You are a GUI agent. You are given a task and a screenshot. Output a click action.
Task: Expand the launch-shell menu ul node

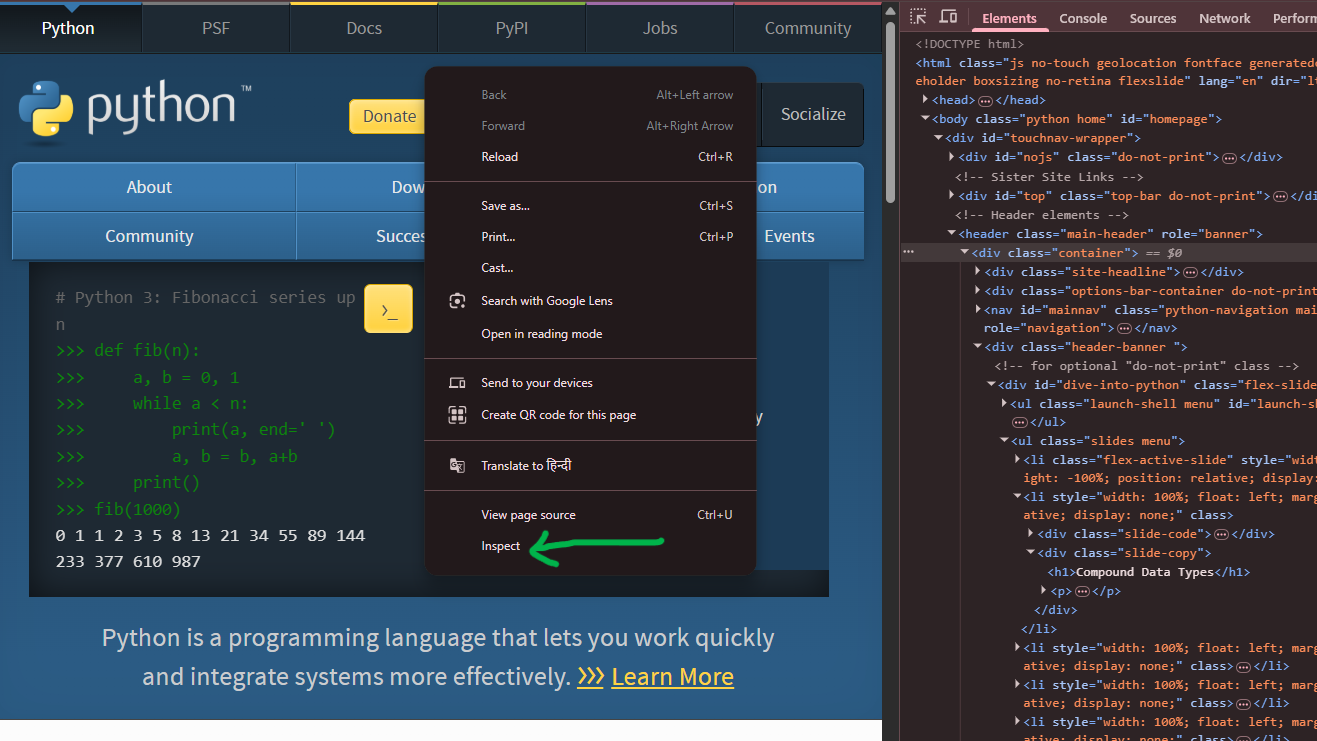pos(1004,403)
